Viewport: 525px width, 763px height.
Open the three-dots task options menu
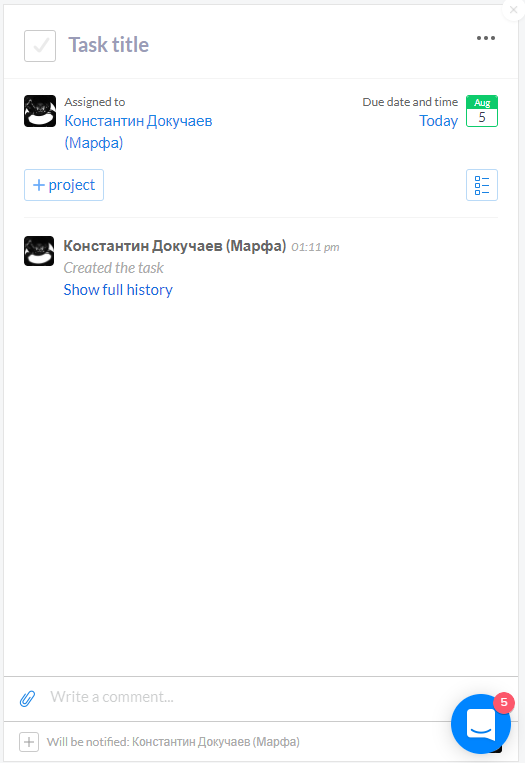486,38
